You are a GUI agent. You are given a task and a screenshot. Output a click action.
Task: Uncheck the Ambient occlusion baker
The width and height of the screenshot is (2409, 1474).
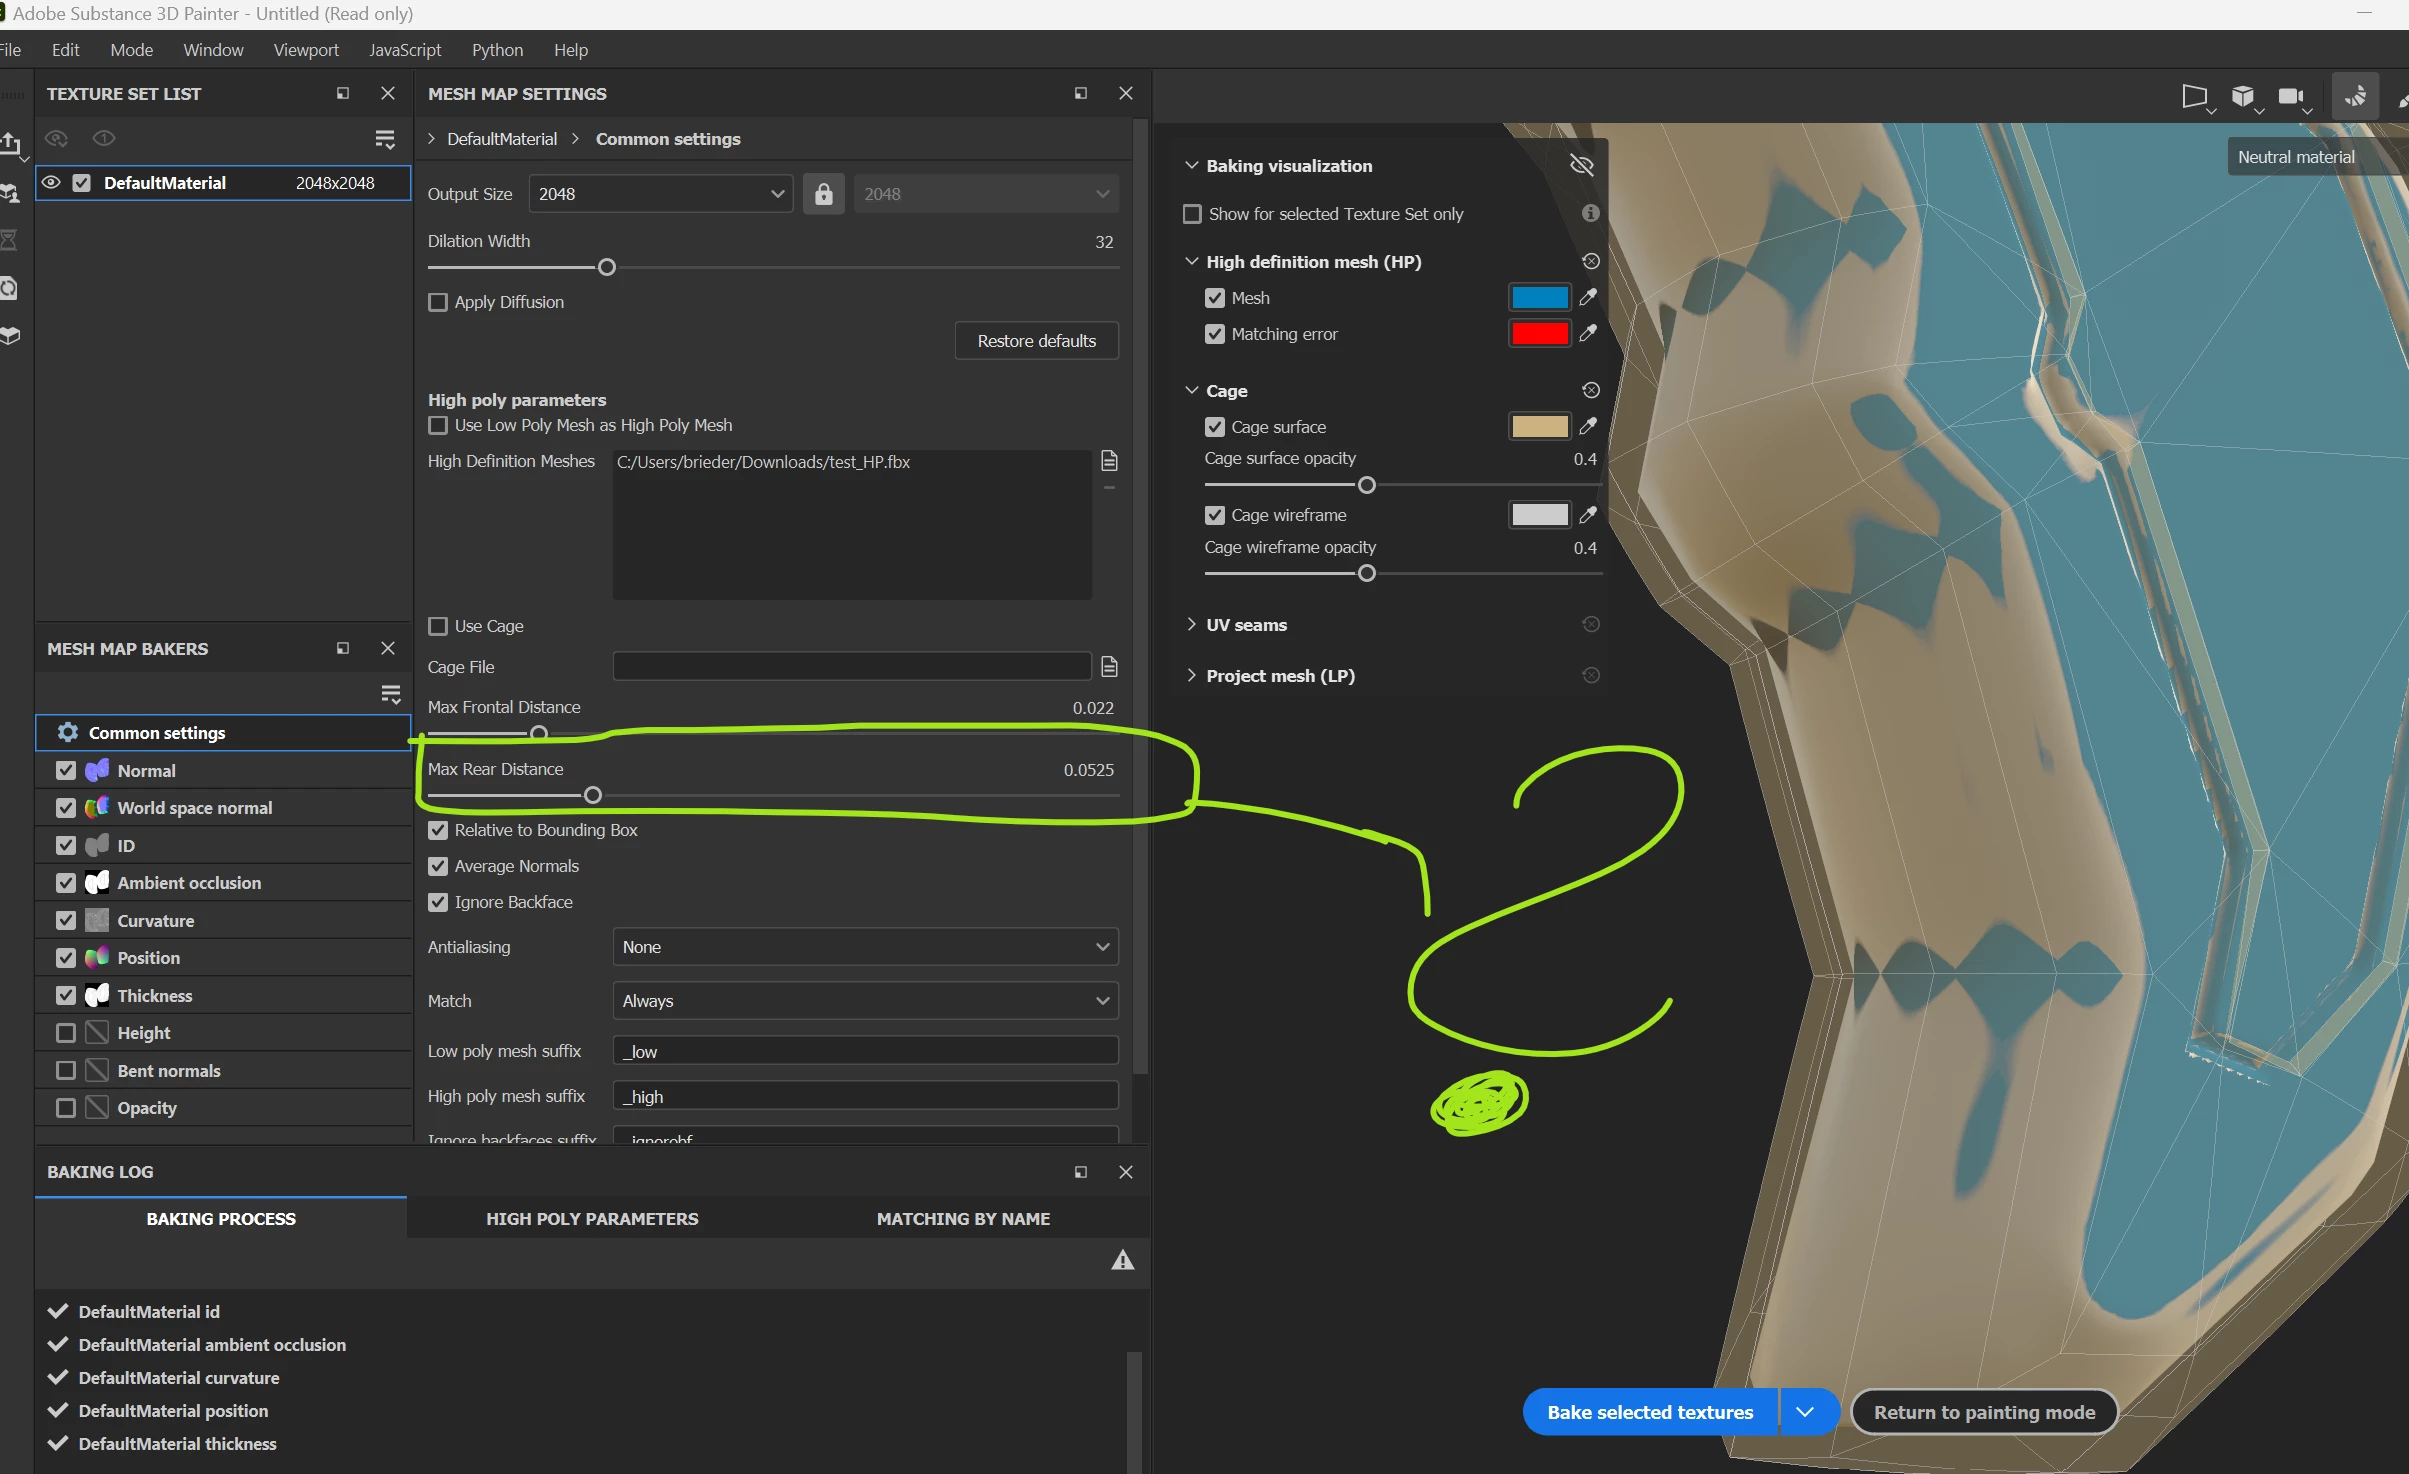(66, 883)
